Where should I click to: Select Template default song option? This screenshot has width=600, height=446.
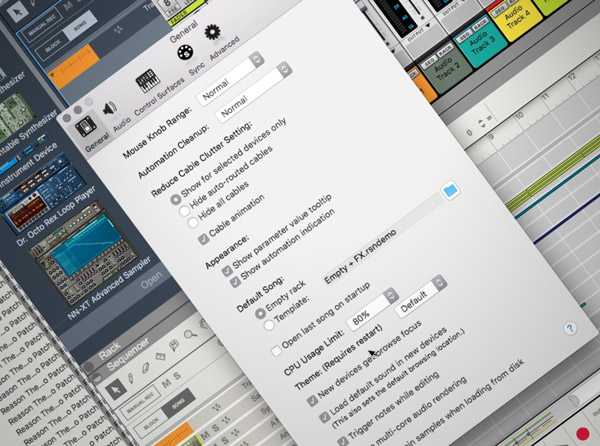(269, 325)
